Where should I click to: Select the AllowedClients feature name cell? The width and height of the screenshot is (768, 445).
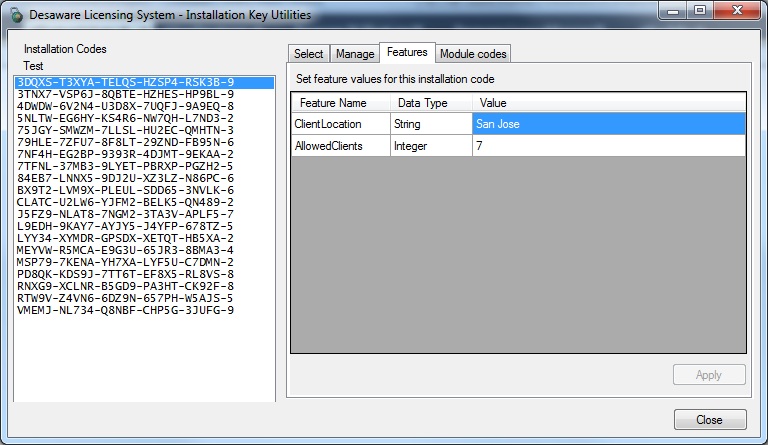341,146
